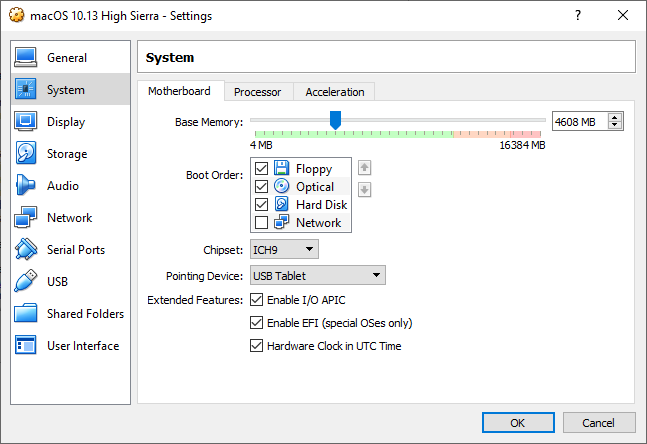Viewport: 647px width, 444px height.
Task: Select the Display monitor icon
Action: tap(26, 122)
